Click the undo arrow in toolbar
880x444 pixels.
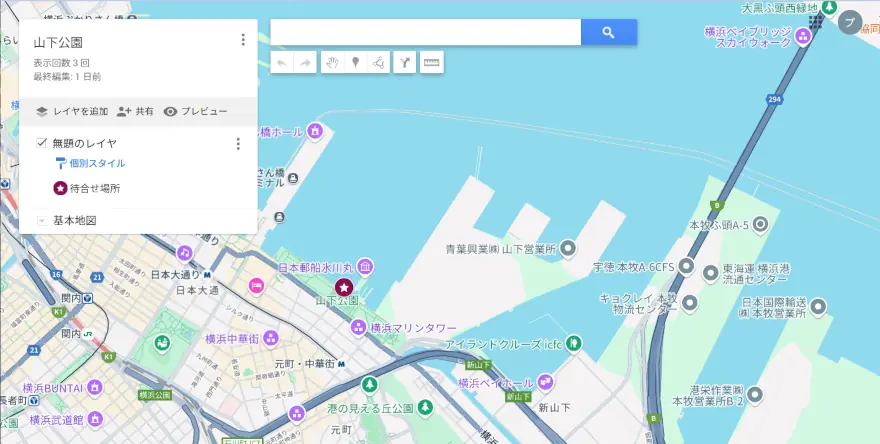coord(282,63)
